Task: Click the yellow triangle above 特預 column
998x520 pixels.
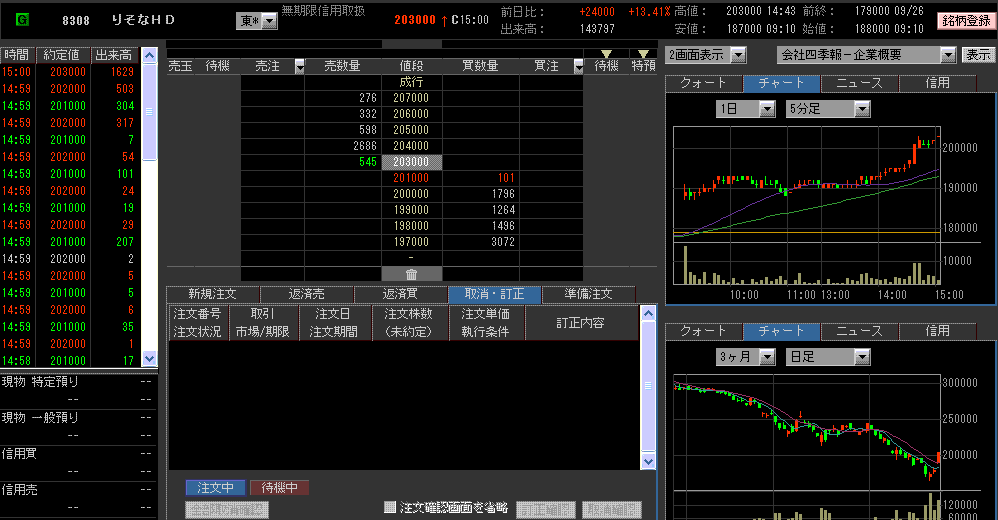Action: 643,54
